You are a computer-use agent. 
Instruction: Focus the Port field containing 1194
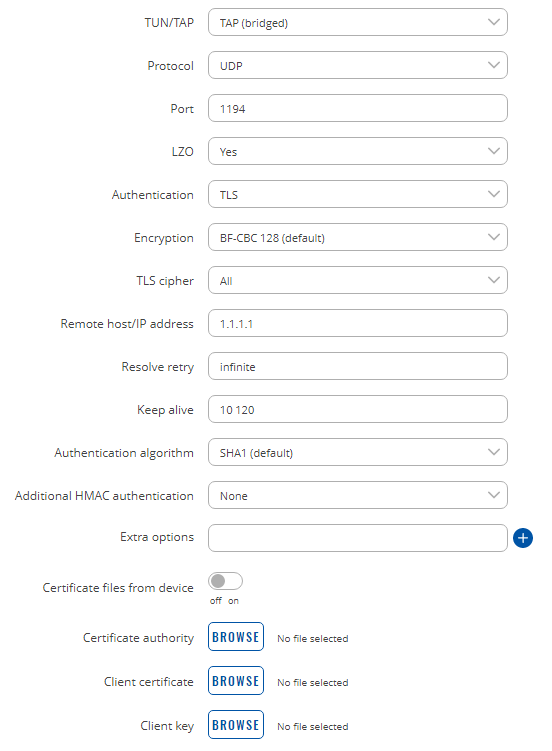point(358,108)
